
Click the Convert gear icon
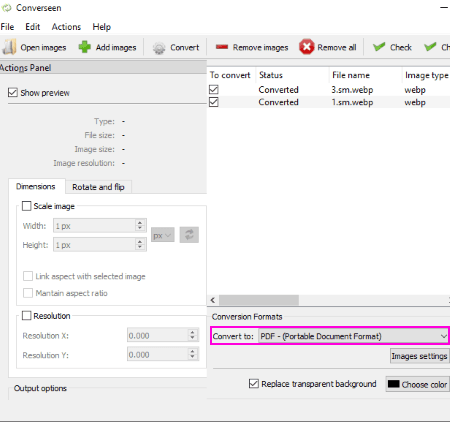click(x=159, y=48)
